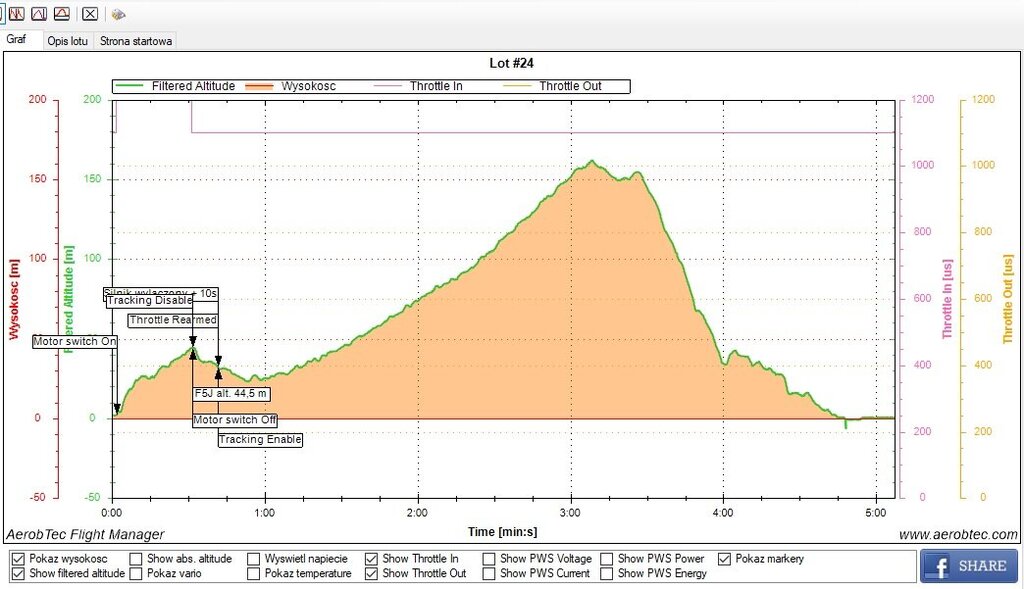Click the Throttle Out legend entry
Image resolution: width=1024 pixels, height=589 pixels.
point(570,86)
